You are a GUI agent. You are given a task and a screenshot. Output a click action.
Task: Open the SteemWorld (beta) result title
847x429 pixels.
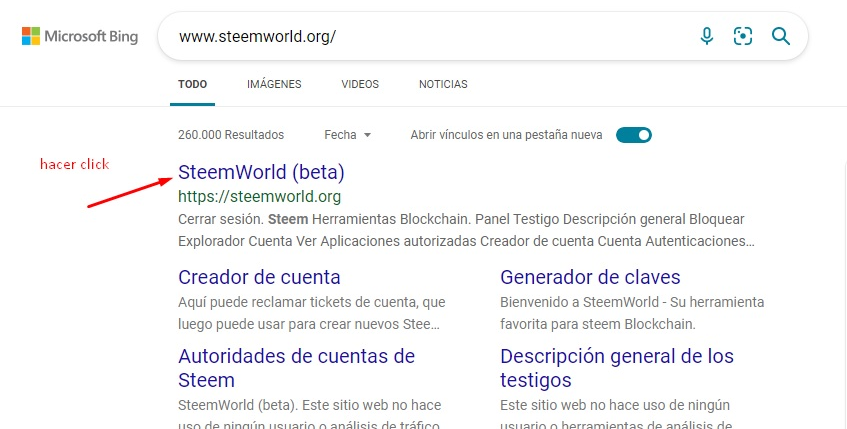pos(261,172)
